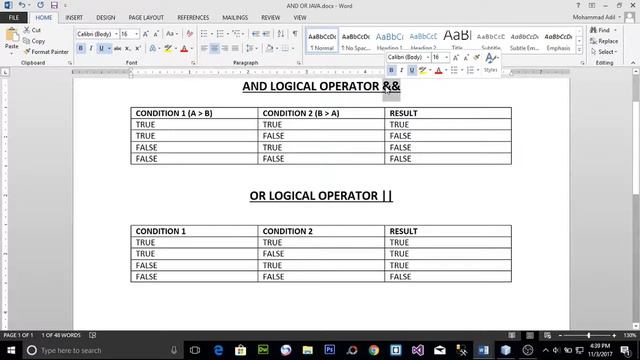Screen dimensions: 640x360
Task: Toggle Show/Hide paragraph marks
Action: (295, 34)
